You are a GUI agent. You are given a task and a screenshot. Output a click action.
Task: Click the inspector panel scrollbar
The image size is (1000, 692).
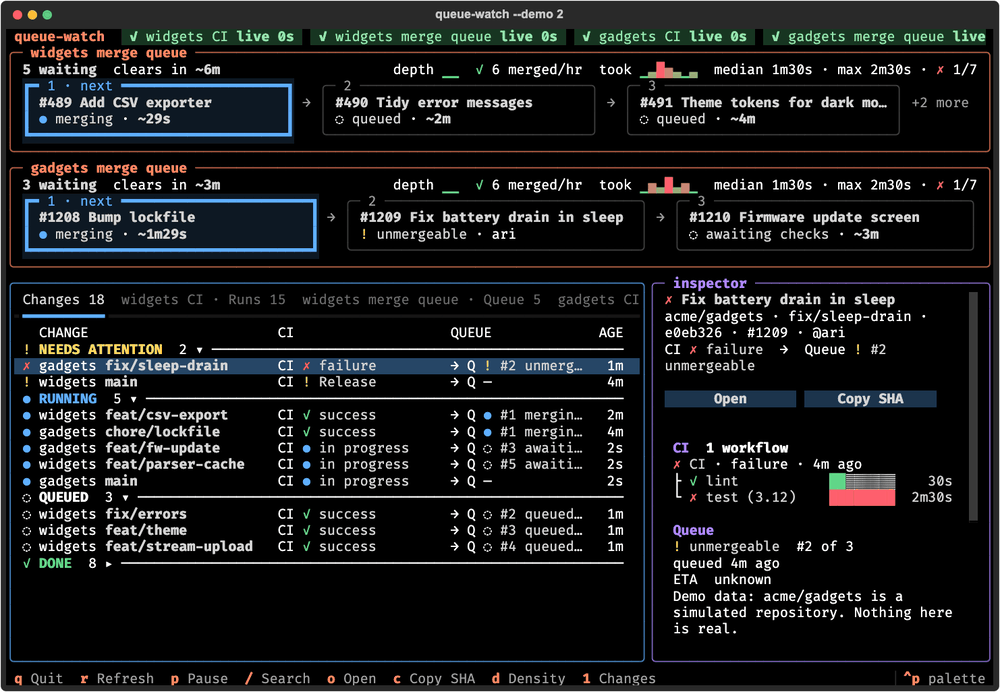(973, 407)
